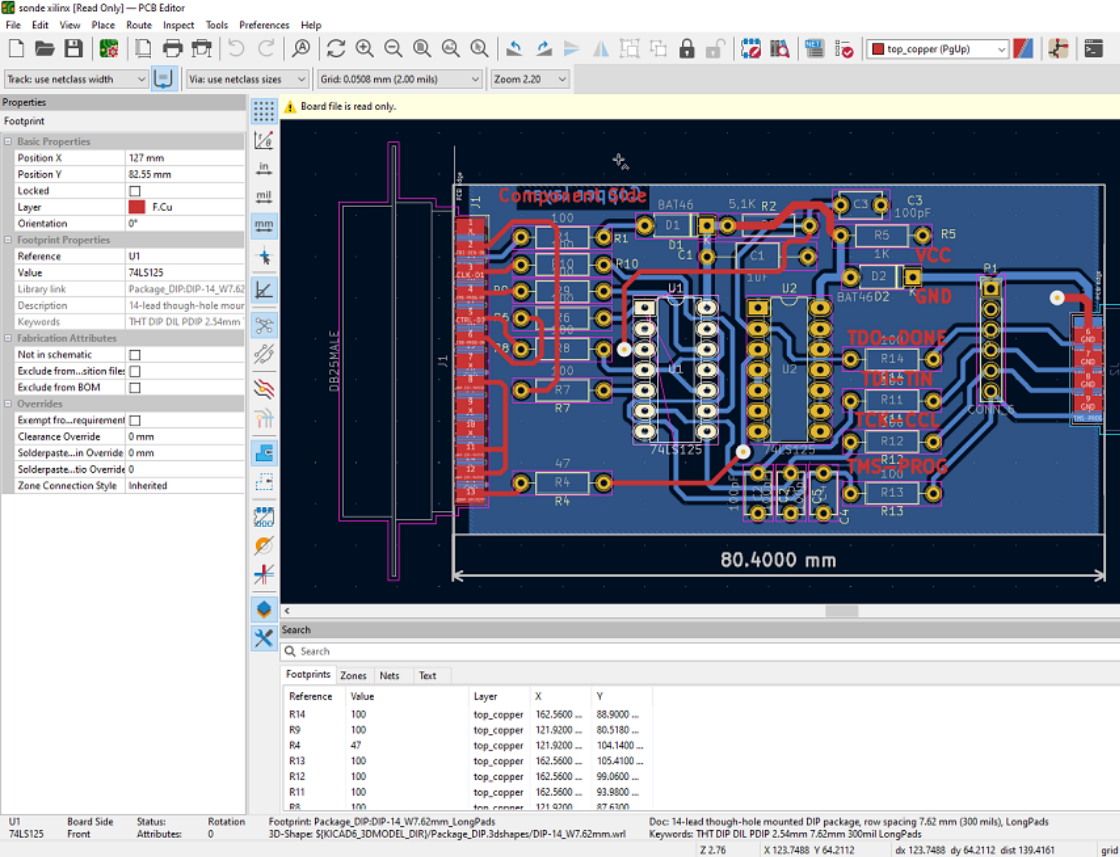This screenshot has width=1120, height=857.
Task: Switch to the Nets tab
Action: 389,676
